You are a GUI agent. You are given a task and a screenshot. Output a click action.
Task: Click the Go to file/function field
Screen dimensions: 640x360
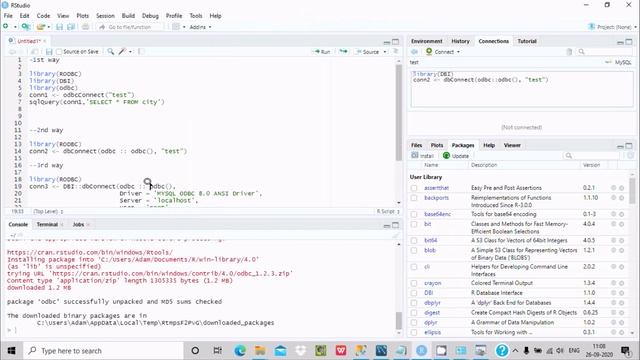pos(130,27)
